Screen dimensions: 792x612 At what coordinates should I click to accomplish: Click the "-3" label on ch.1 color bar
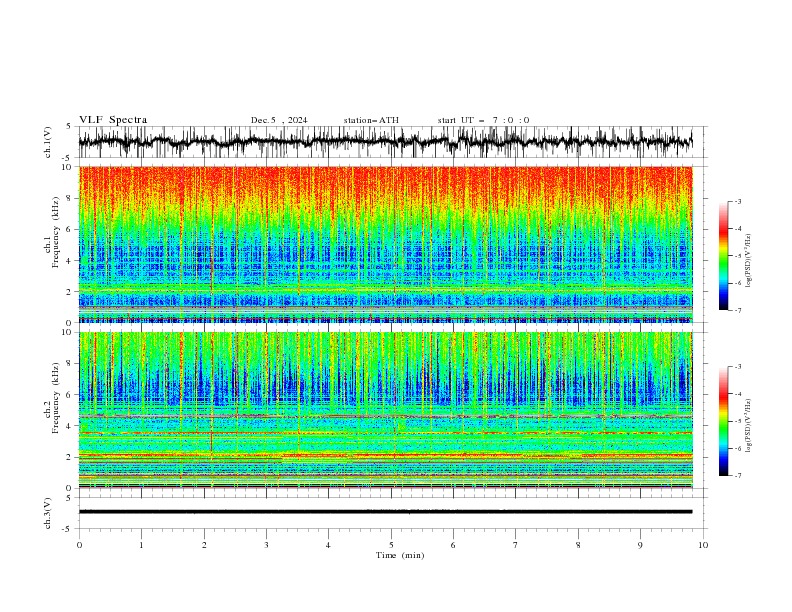click(x=737, y=201)
